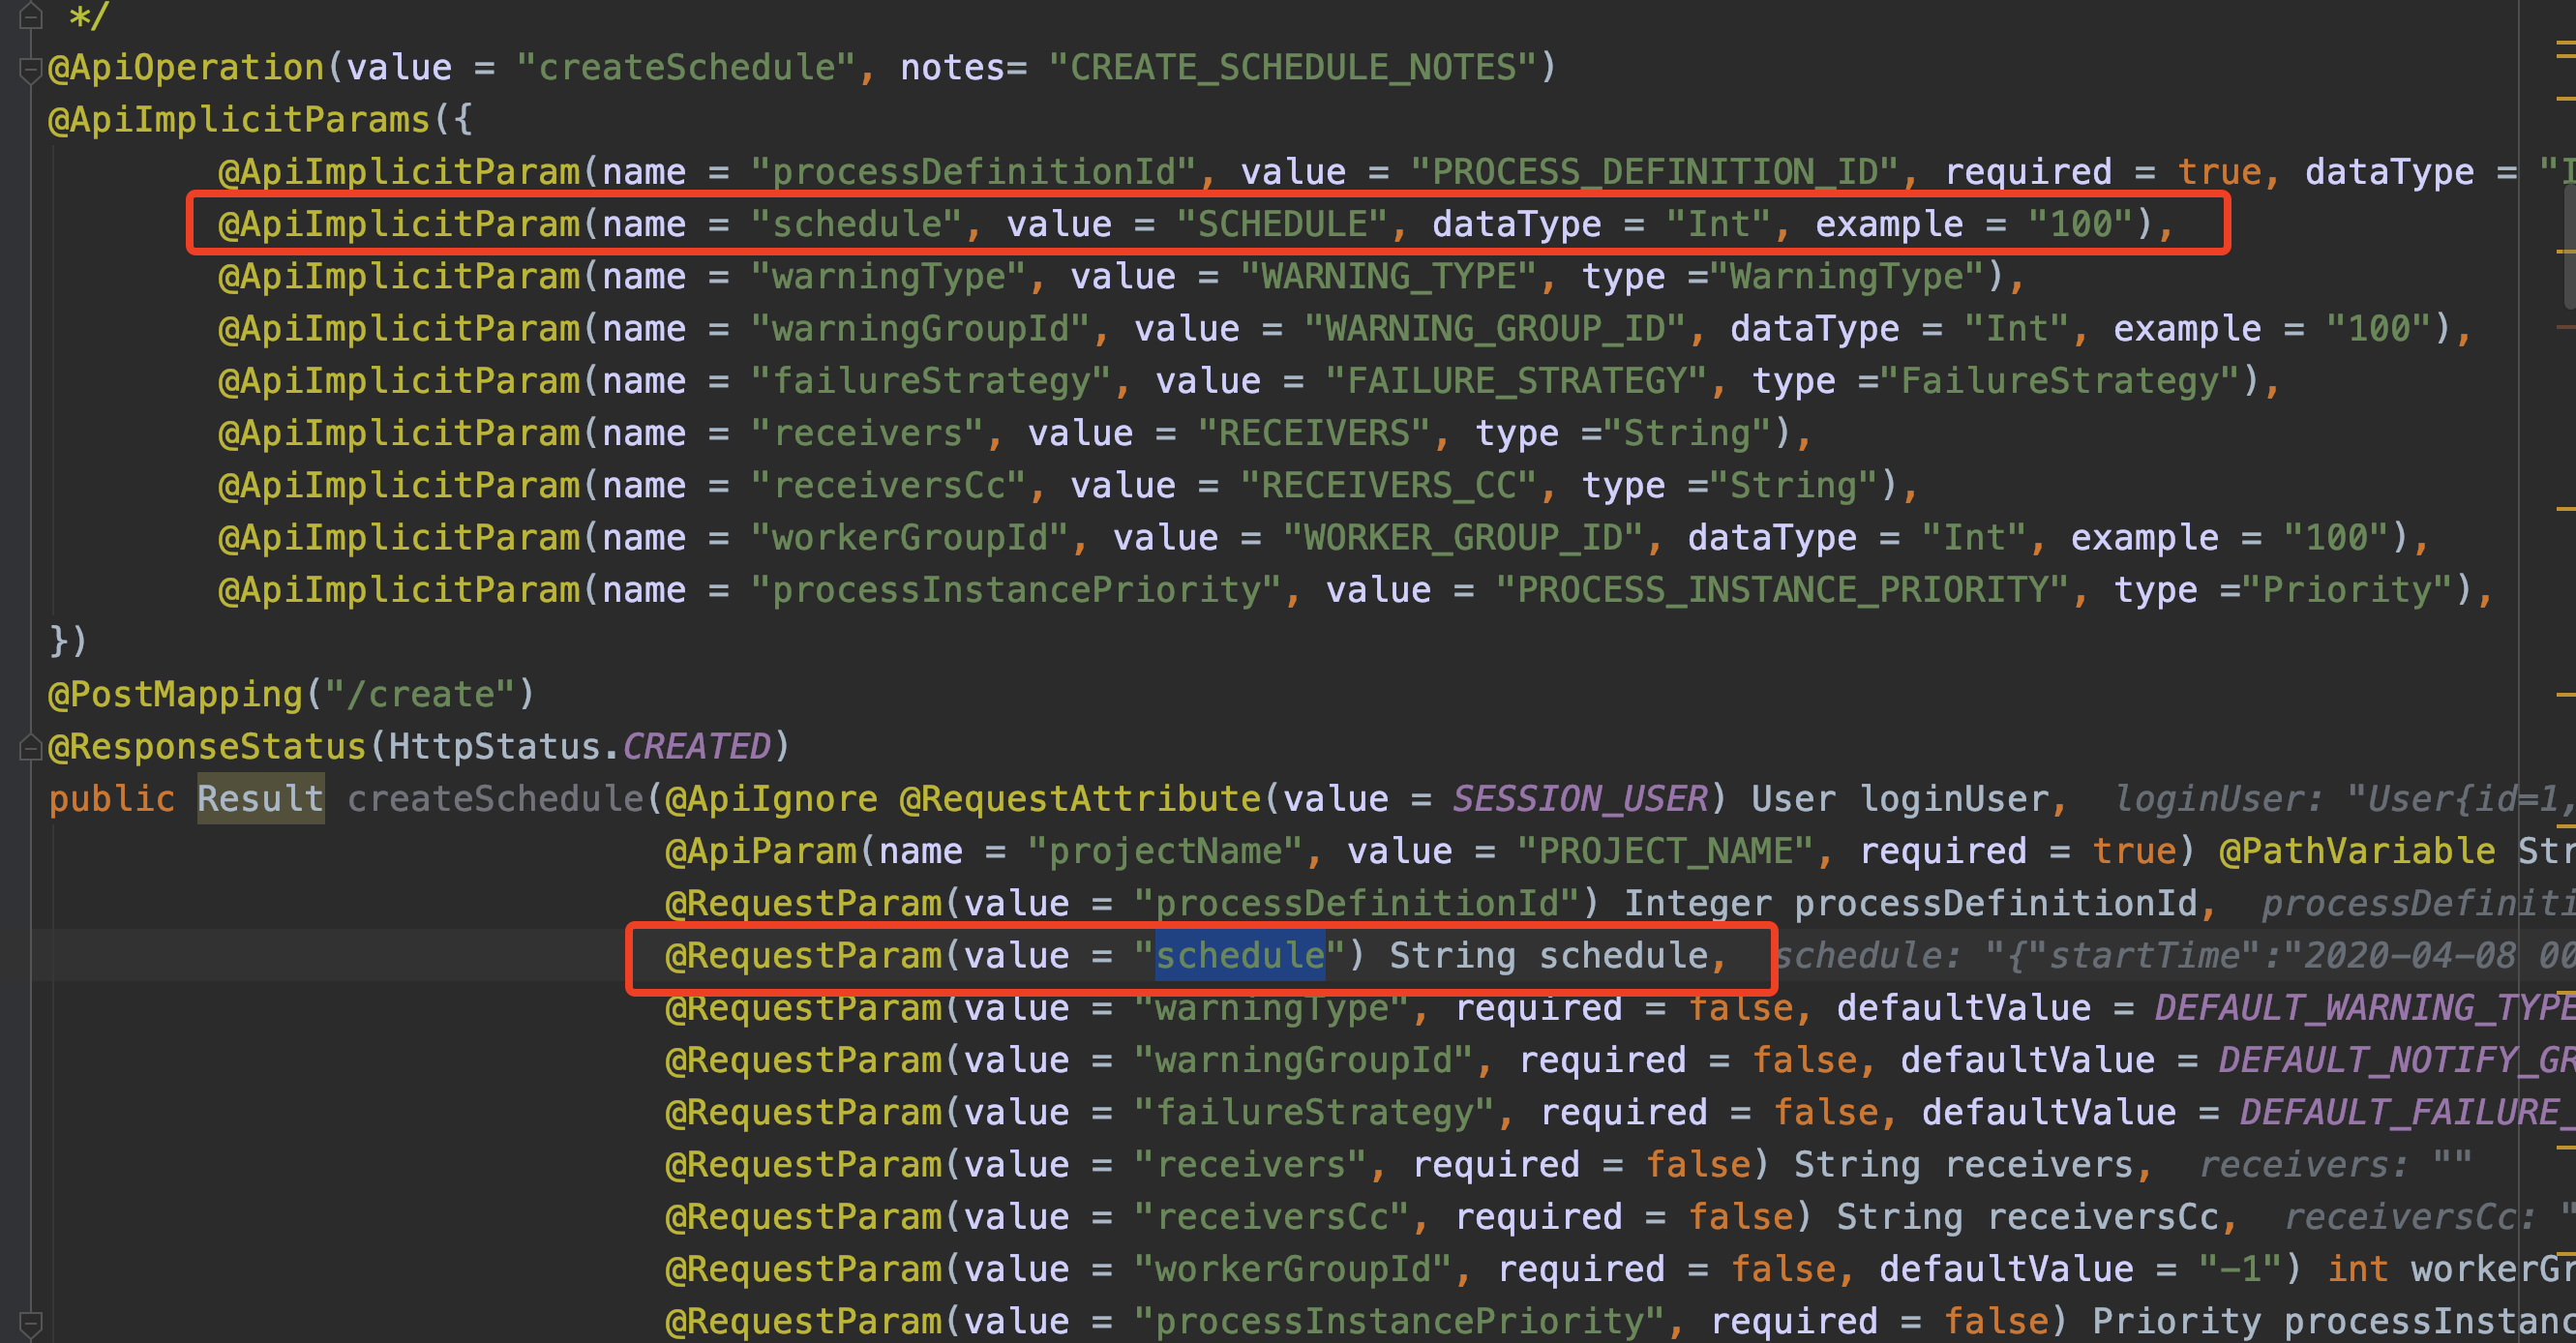Screen dimensions: 2576x1343
Task: Click the "WARNING_GROUP_ID" string
Action: [x=1495, y=329]
